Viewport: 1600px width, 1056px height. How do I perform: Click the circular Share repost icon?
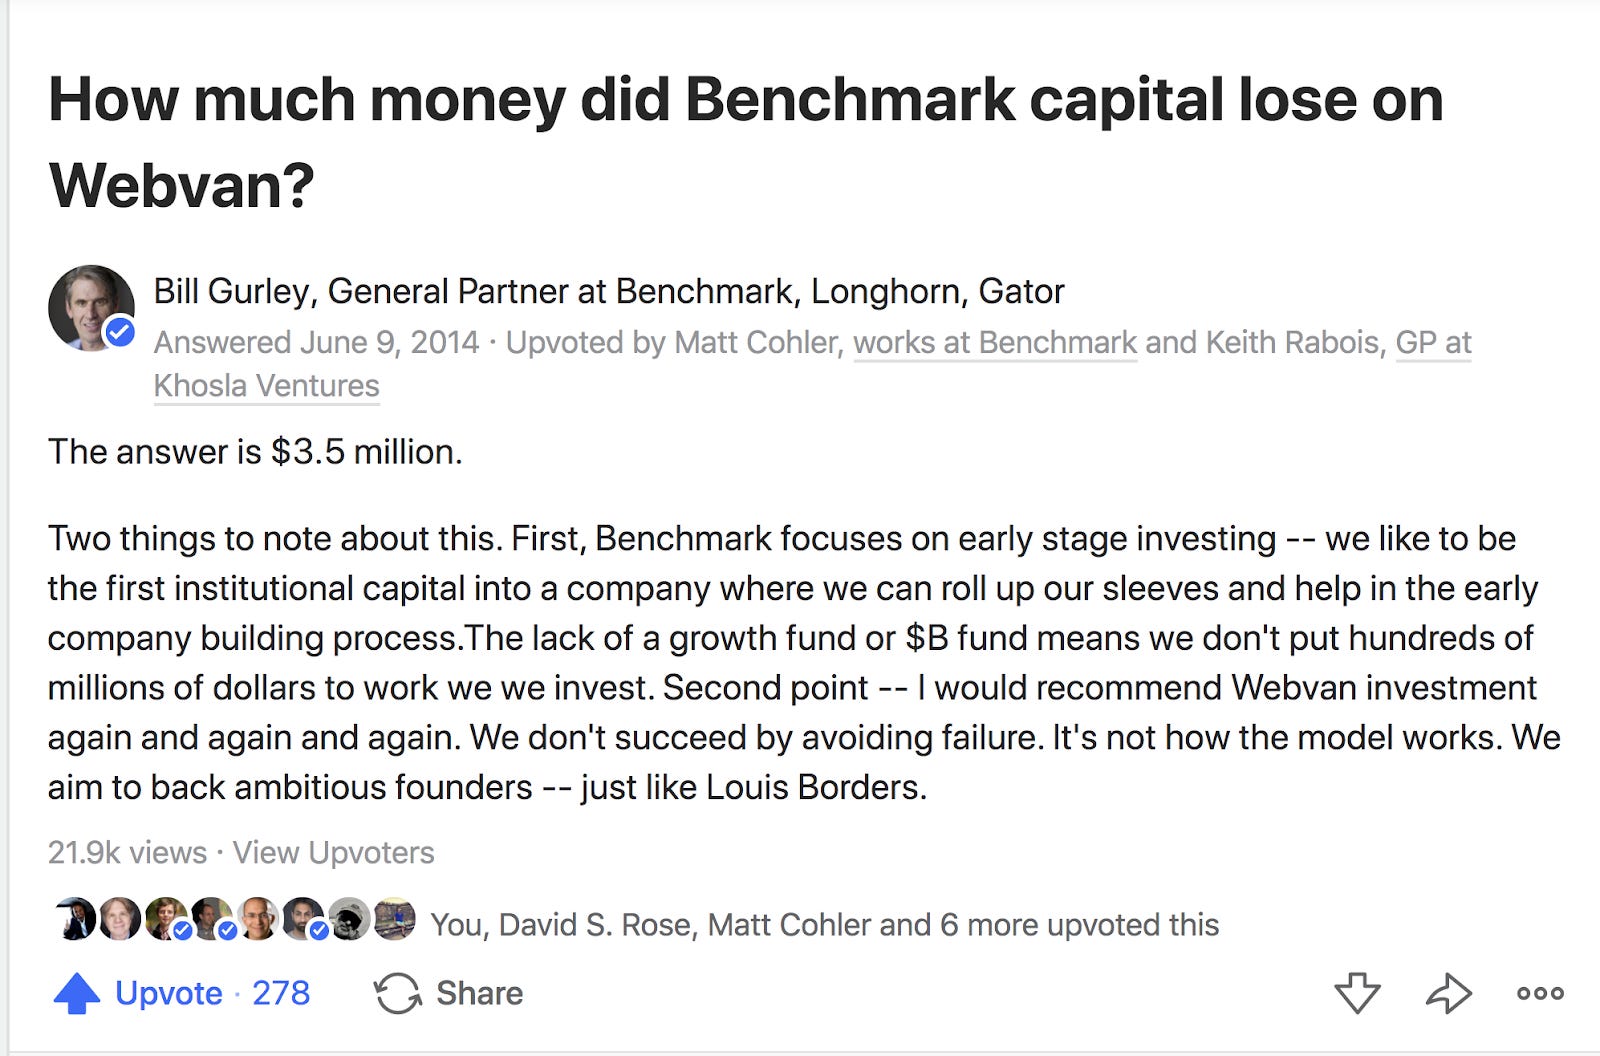[399, 993]
